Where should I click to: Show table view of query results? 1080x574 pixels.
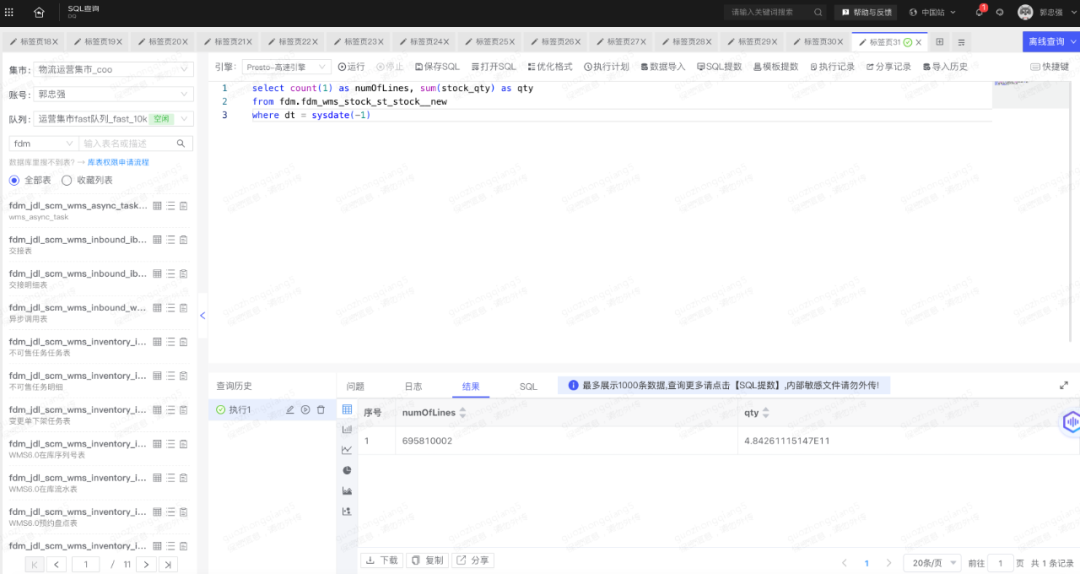pos(347,409)
